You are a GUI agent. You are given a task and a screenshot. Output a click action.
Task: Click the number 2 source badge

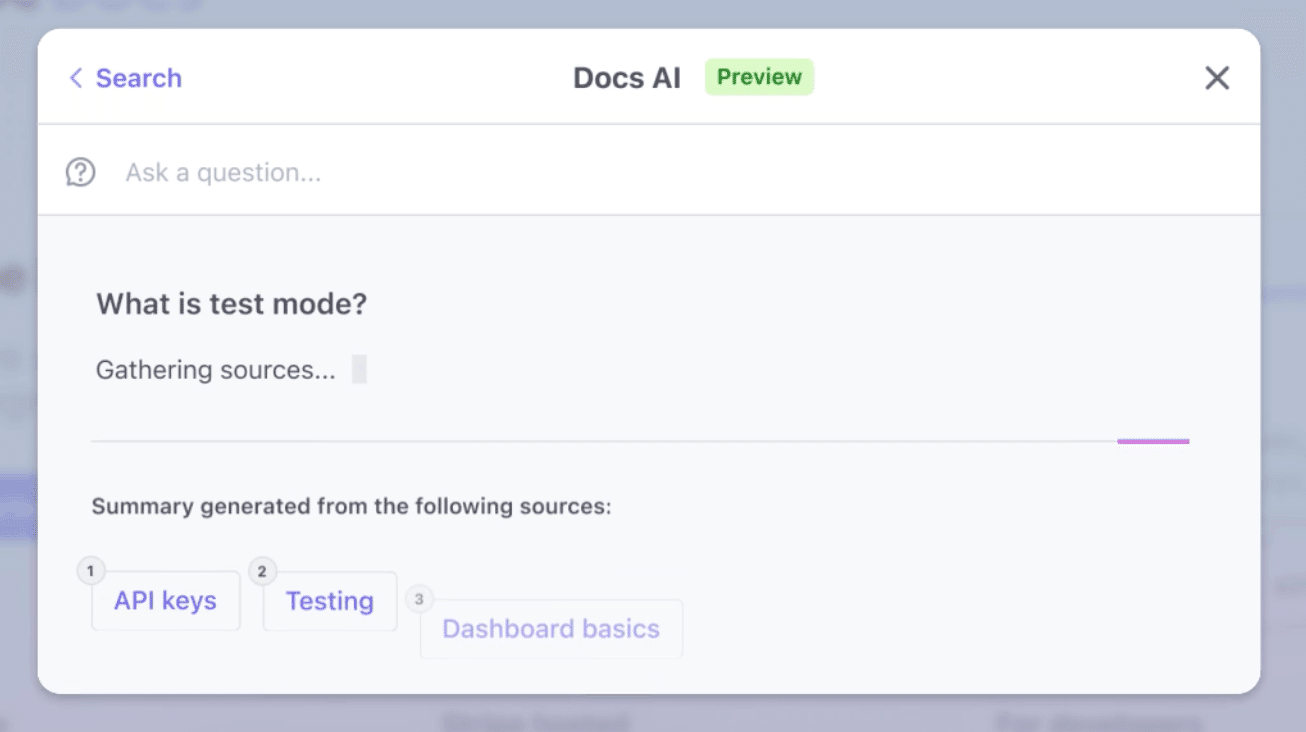(x=262, y=571)
